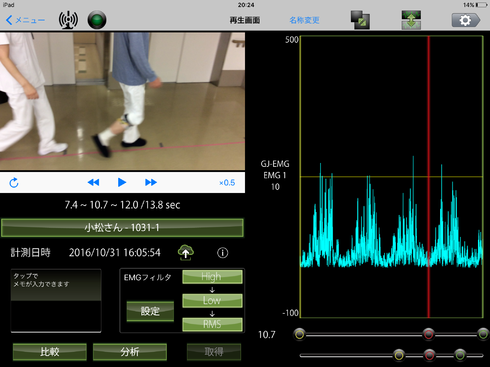The height and width of the screenshot is (367, 490).
Task: Select red position handle on upper slider
Action: click(x=429, y=334)
